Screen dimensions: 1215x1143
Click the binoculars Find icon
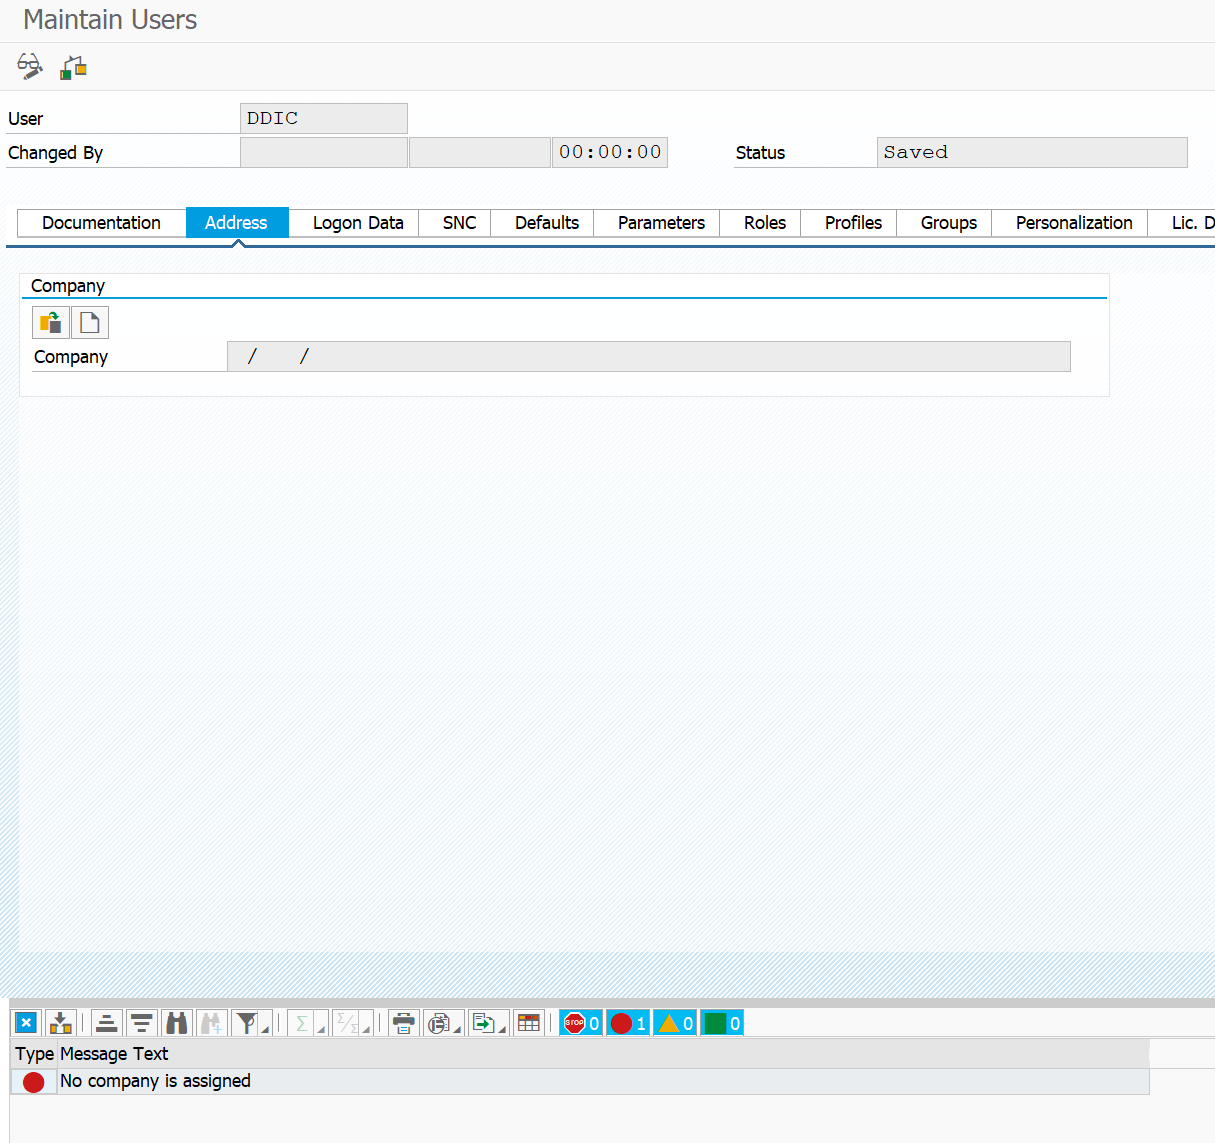(177, 1023)
